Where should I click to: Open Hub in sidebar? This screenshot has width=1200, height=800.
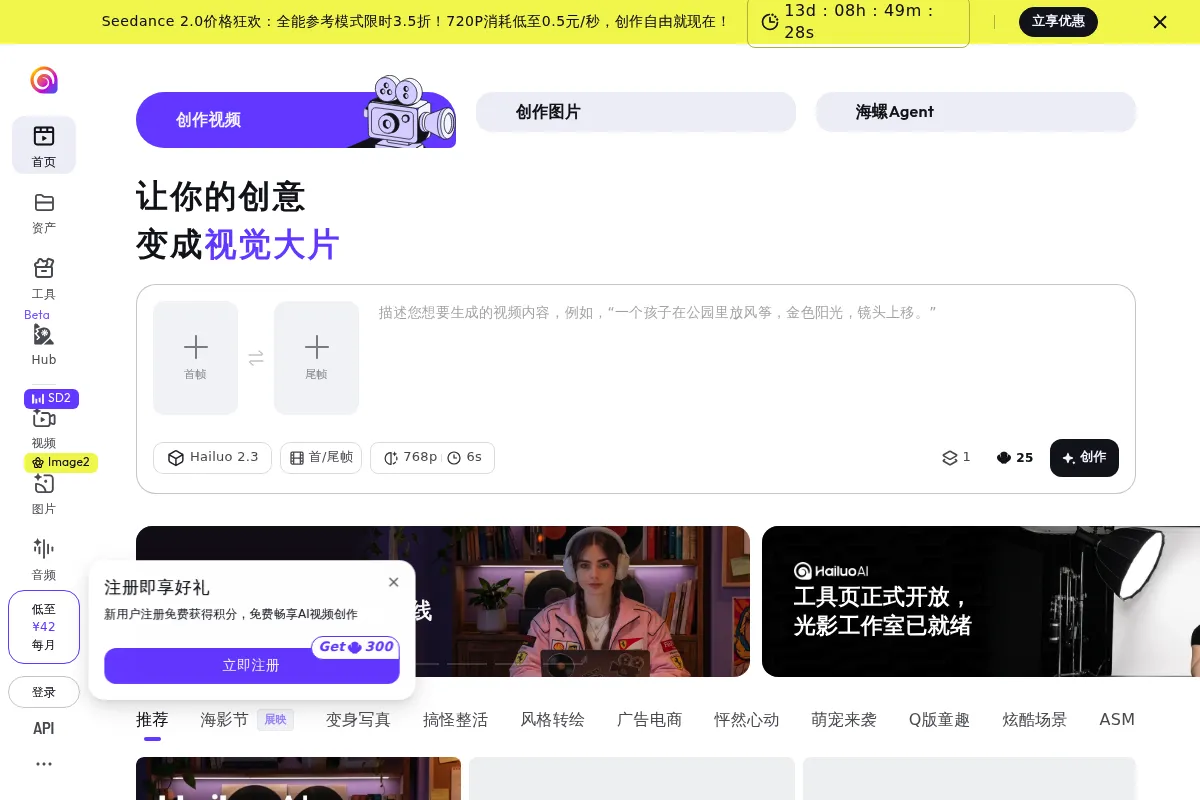pos(44,345)
